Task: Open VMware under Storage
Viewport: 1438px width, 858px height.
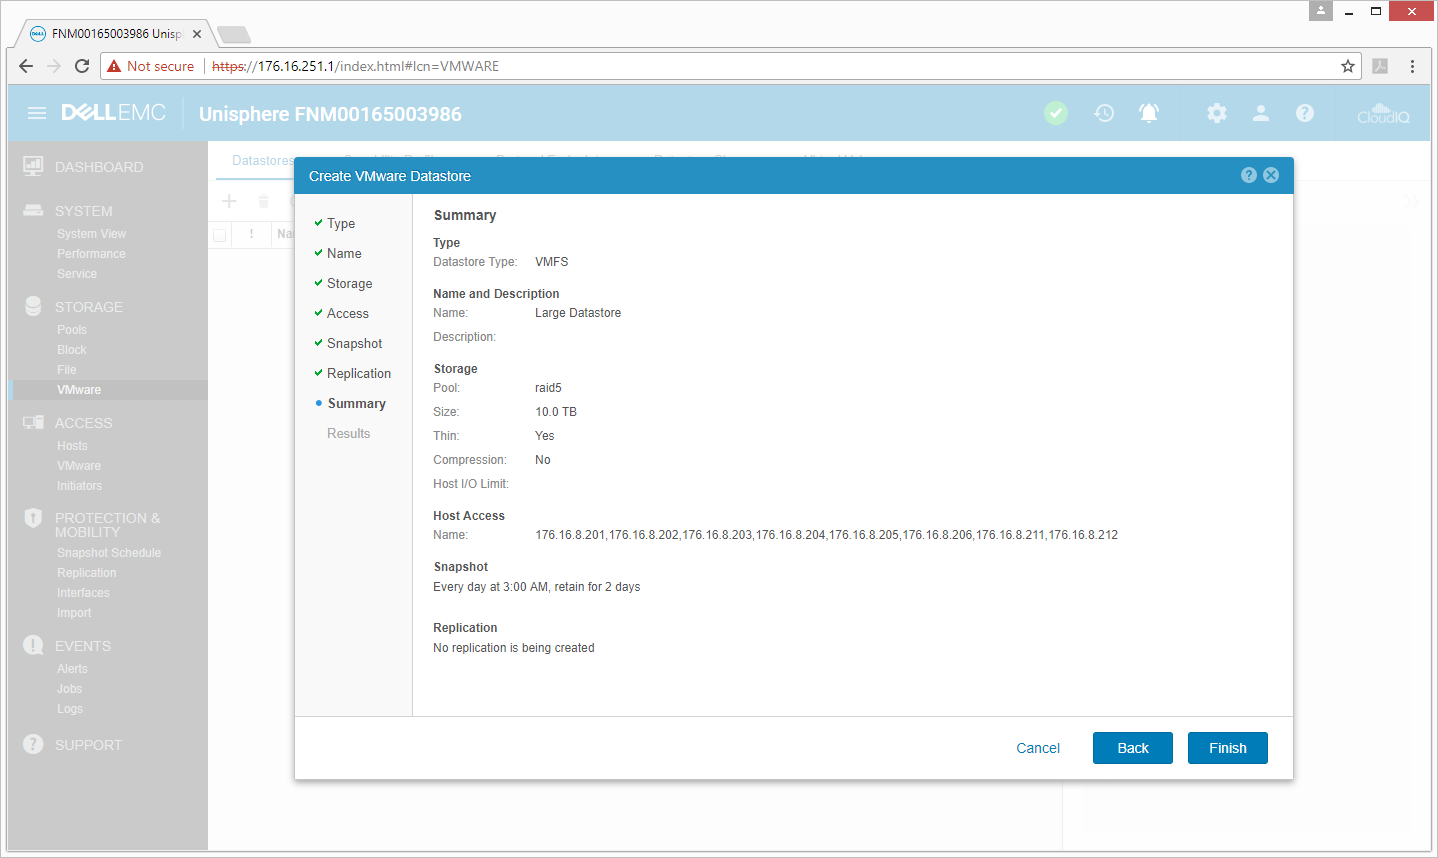Action: (x=79, y=390)
